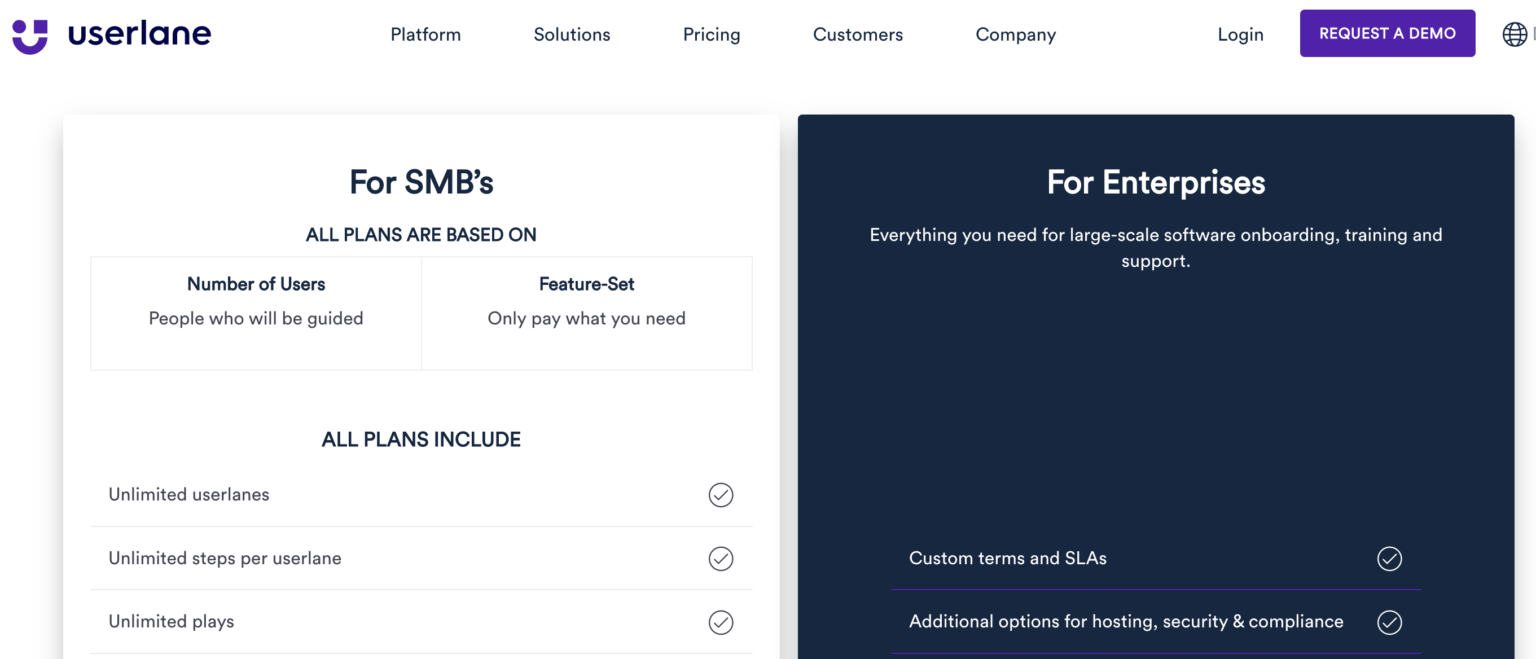Click the For SMB's heading
Viewport: 1536px width, 659px height.
[421, 182]
